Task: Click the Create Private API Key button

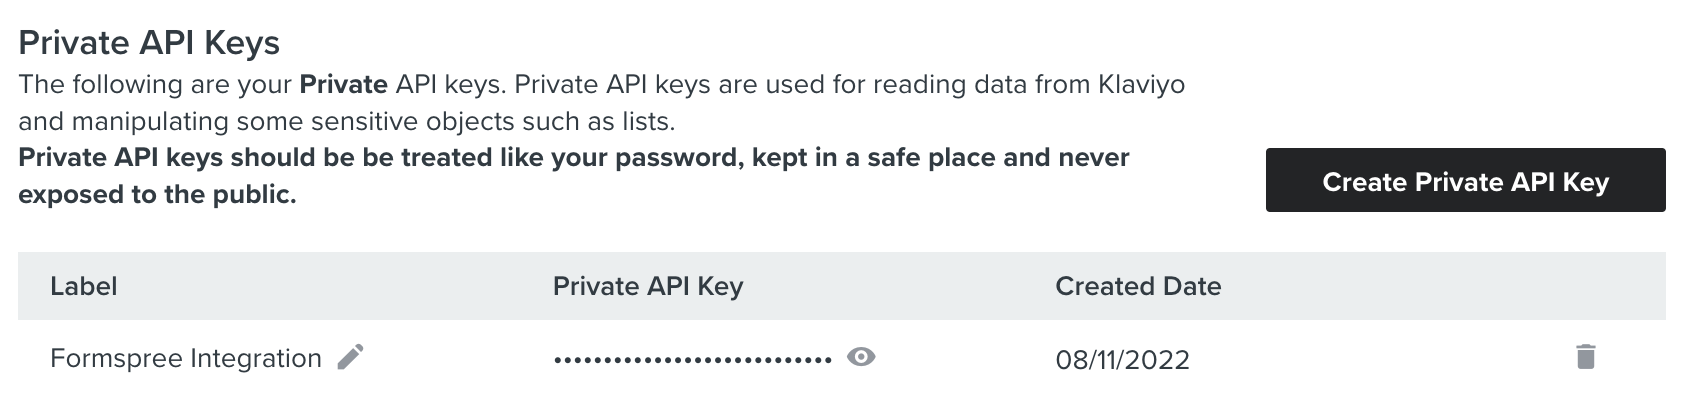Action: (1465, 181)
